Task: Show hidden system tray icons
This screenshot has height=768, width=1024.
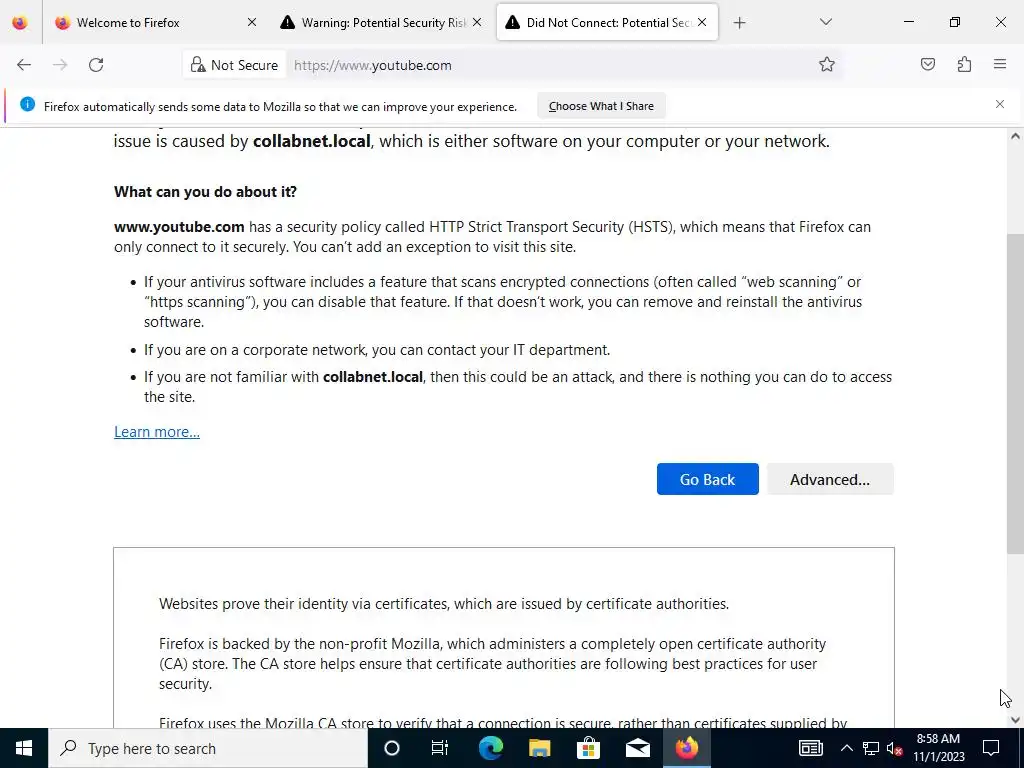Action: click(x=846, y=748)
